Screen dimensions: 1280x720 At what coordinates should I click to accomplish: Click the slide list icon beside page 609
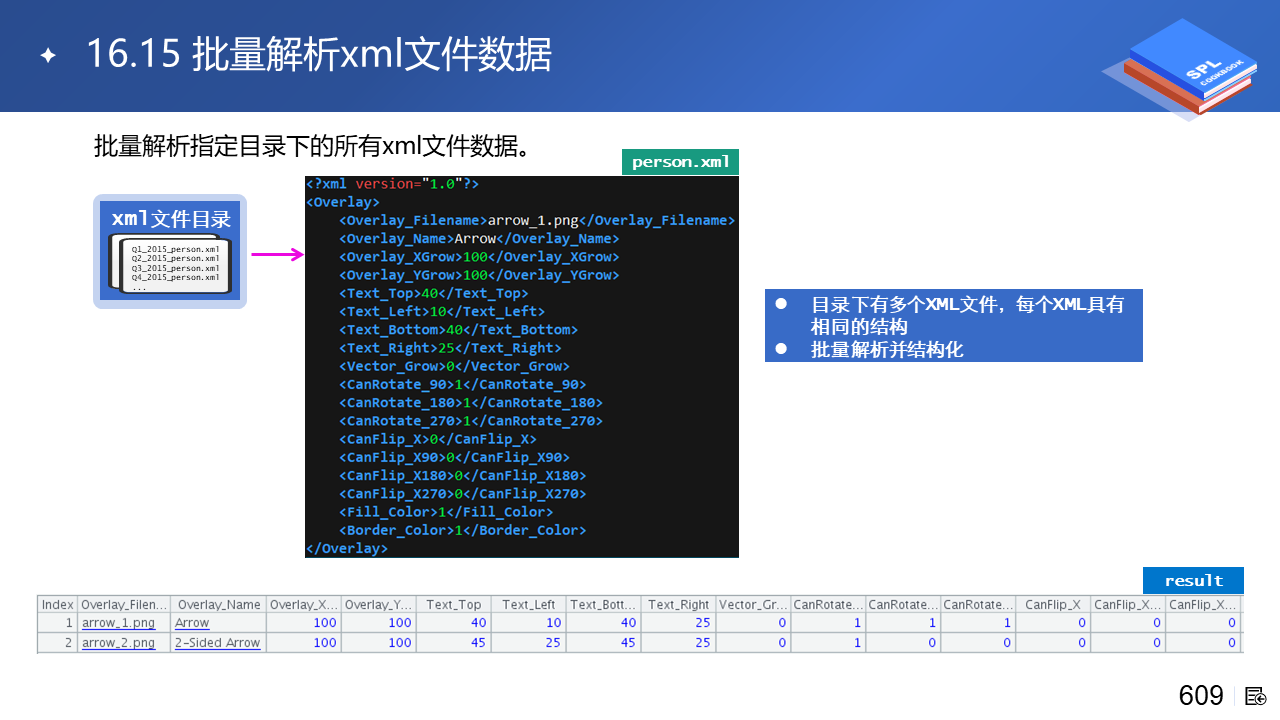(x=1256, y=696)
